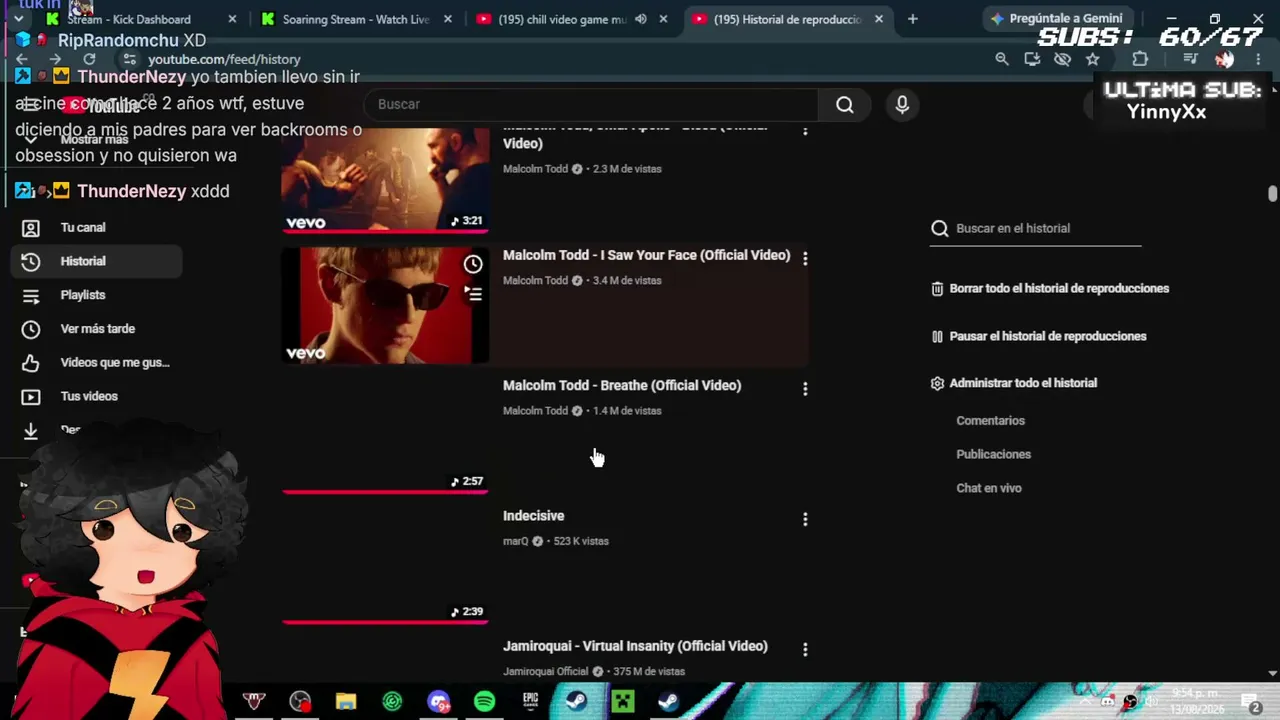The width and height of the screenshot is (1280, 720).
Task: Open Malcolm Todd - Breathe video title
Action: (622, 385)
